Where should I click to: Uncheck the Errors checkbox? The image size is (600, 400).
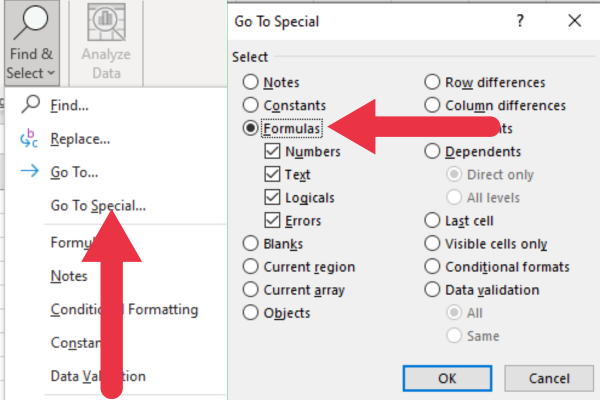pos(272,220)
